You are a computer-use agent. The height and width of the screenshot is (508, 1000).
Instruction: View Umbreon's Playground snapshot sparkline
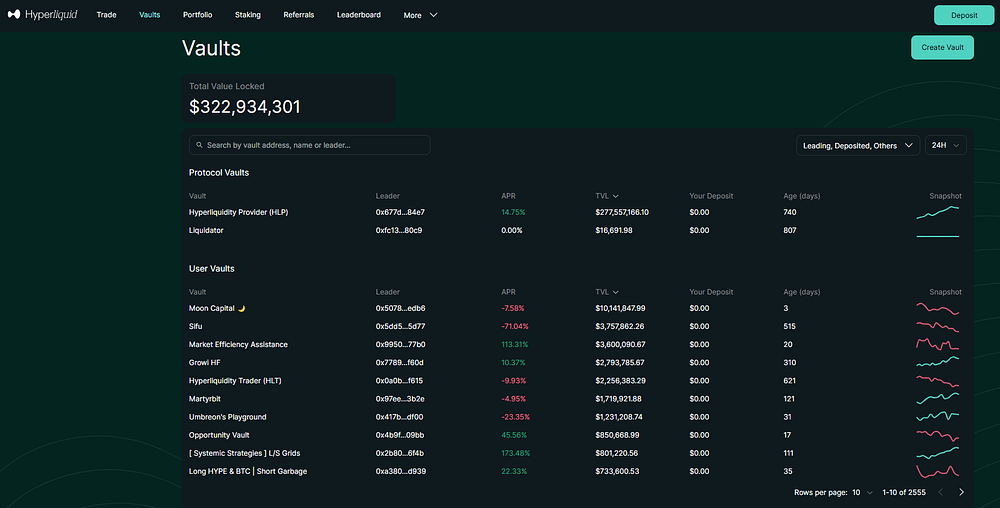coord(938,417)
